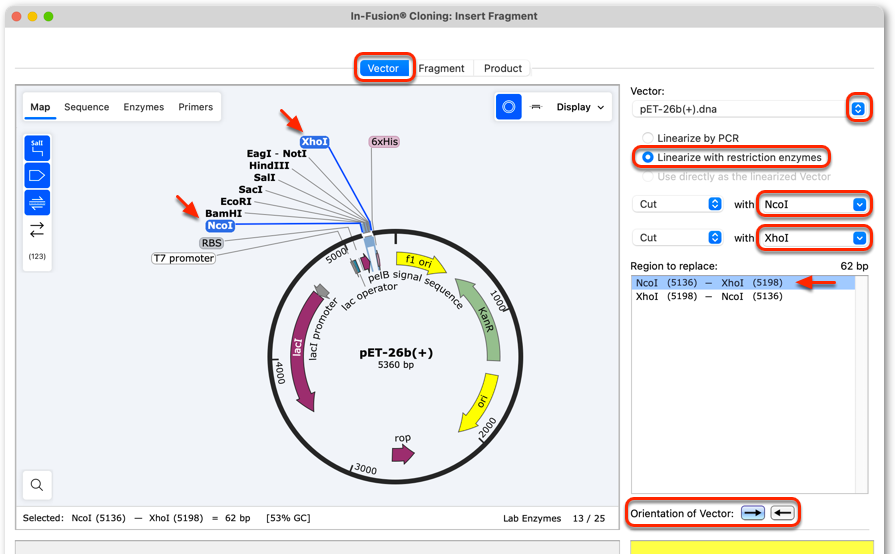Click the EcoRI enzyme site label
Image resolution: width=895 pixels, height=554 pixels.
236,201
